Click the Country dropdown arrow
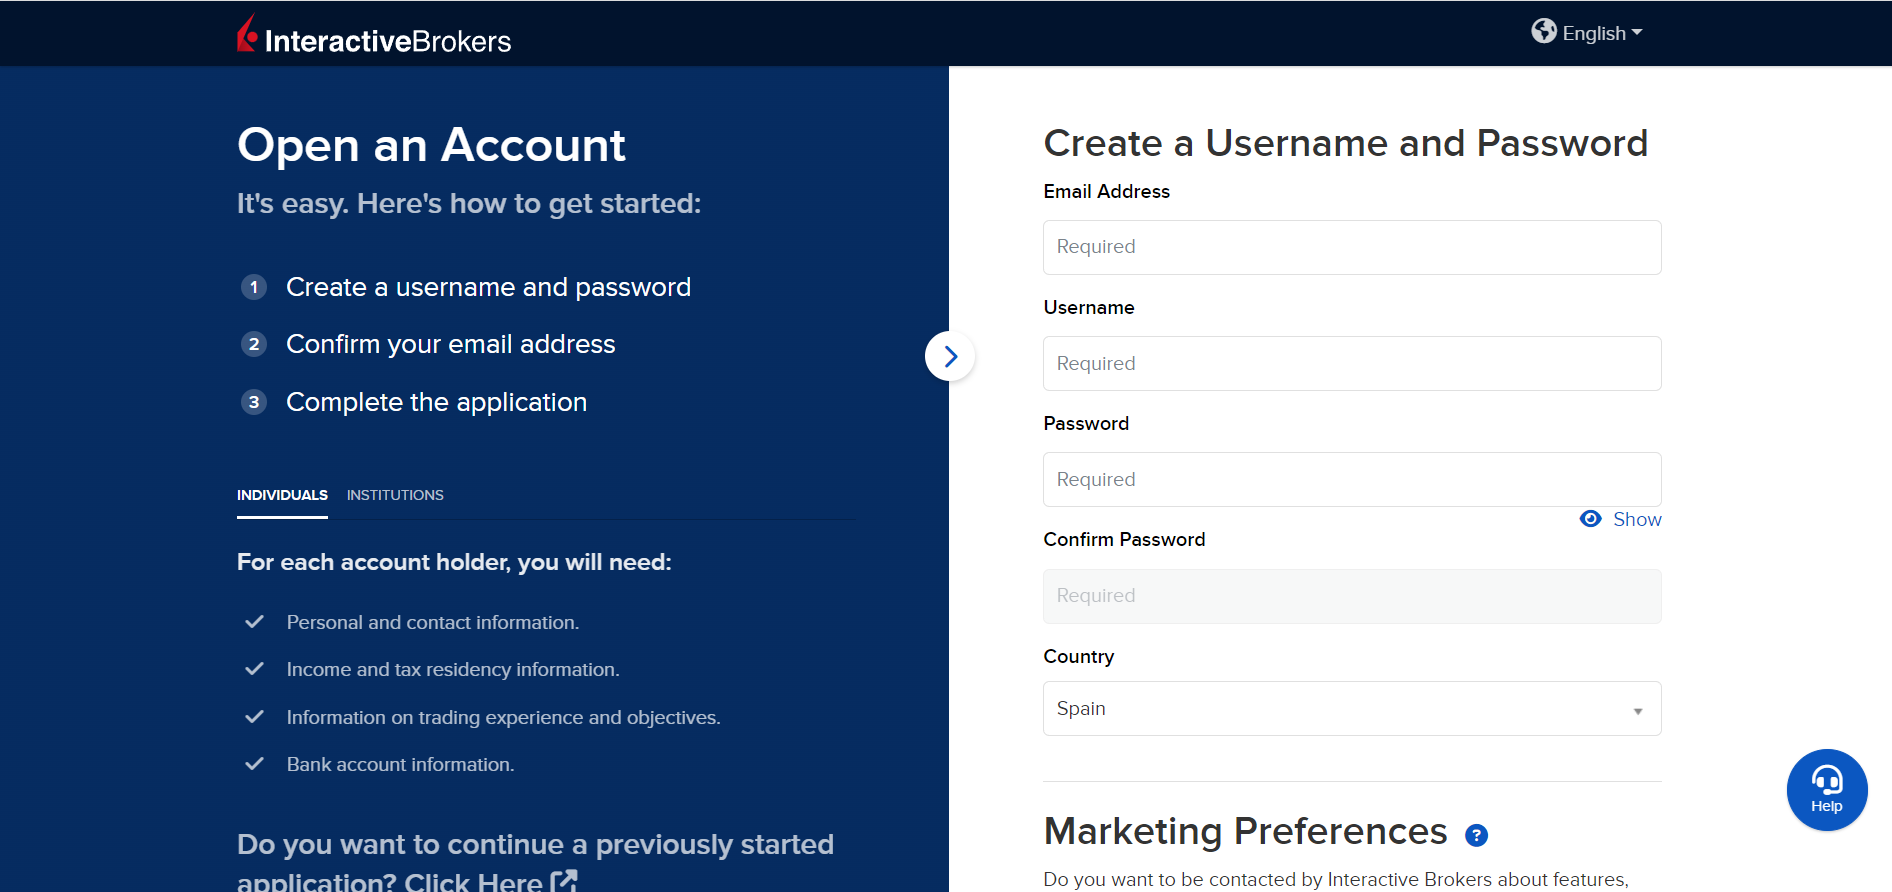Image resolution: width=1892 pixels, height=892 pixels. pos(1638,711)
